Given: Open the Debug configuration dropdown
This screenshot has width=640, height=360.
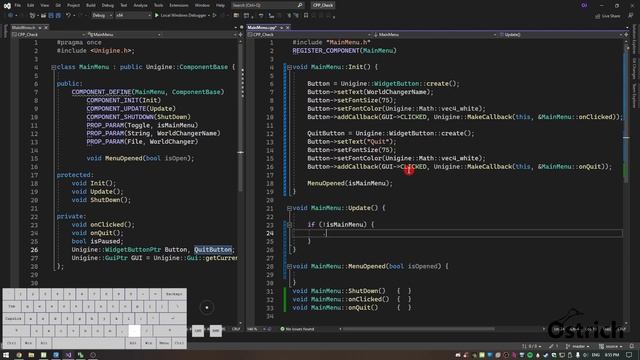Looking at the screenshot, I should click(x=102, y=16).
